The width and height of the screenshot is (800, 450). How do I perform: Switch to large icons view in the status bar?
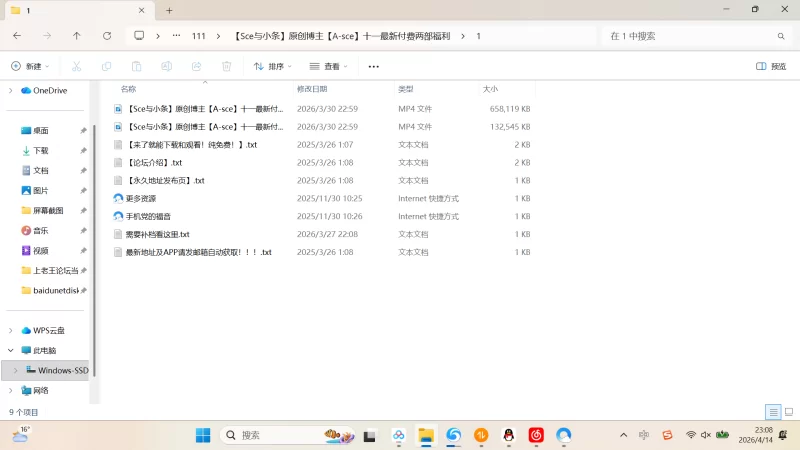pyautogui.click(x=788, y=412)
